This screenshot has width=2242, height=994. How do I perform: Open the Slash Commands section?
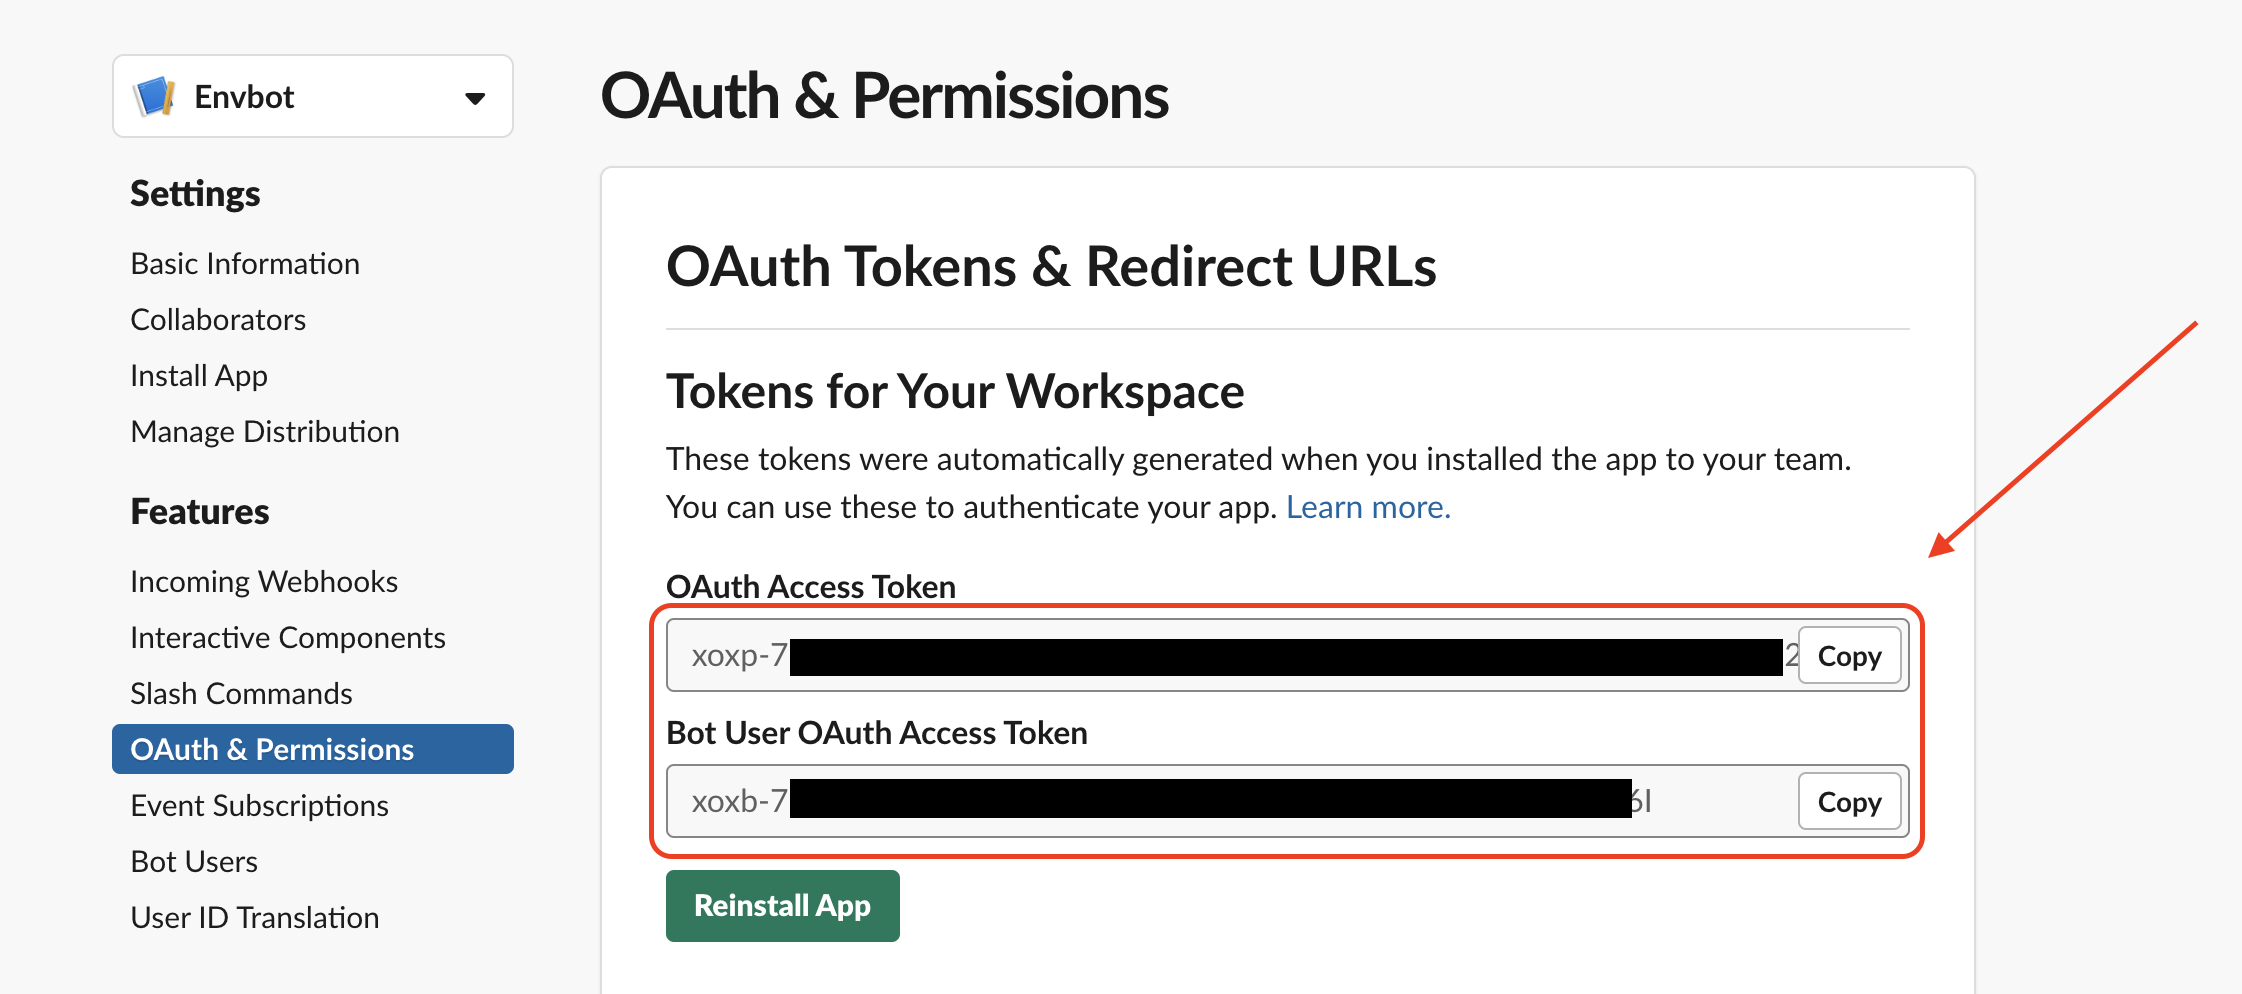tap(241, 694)
